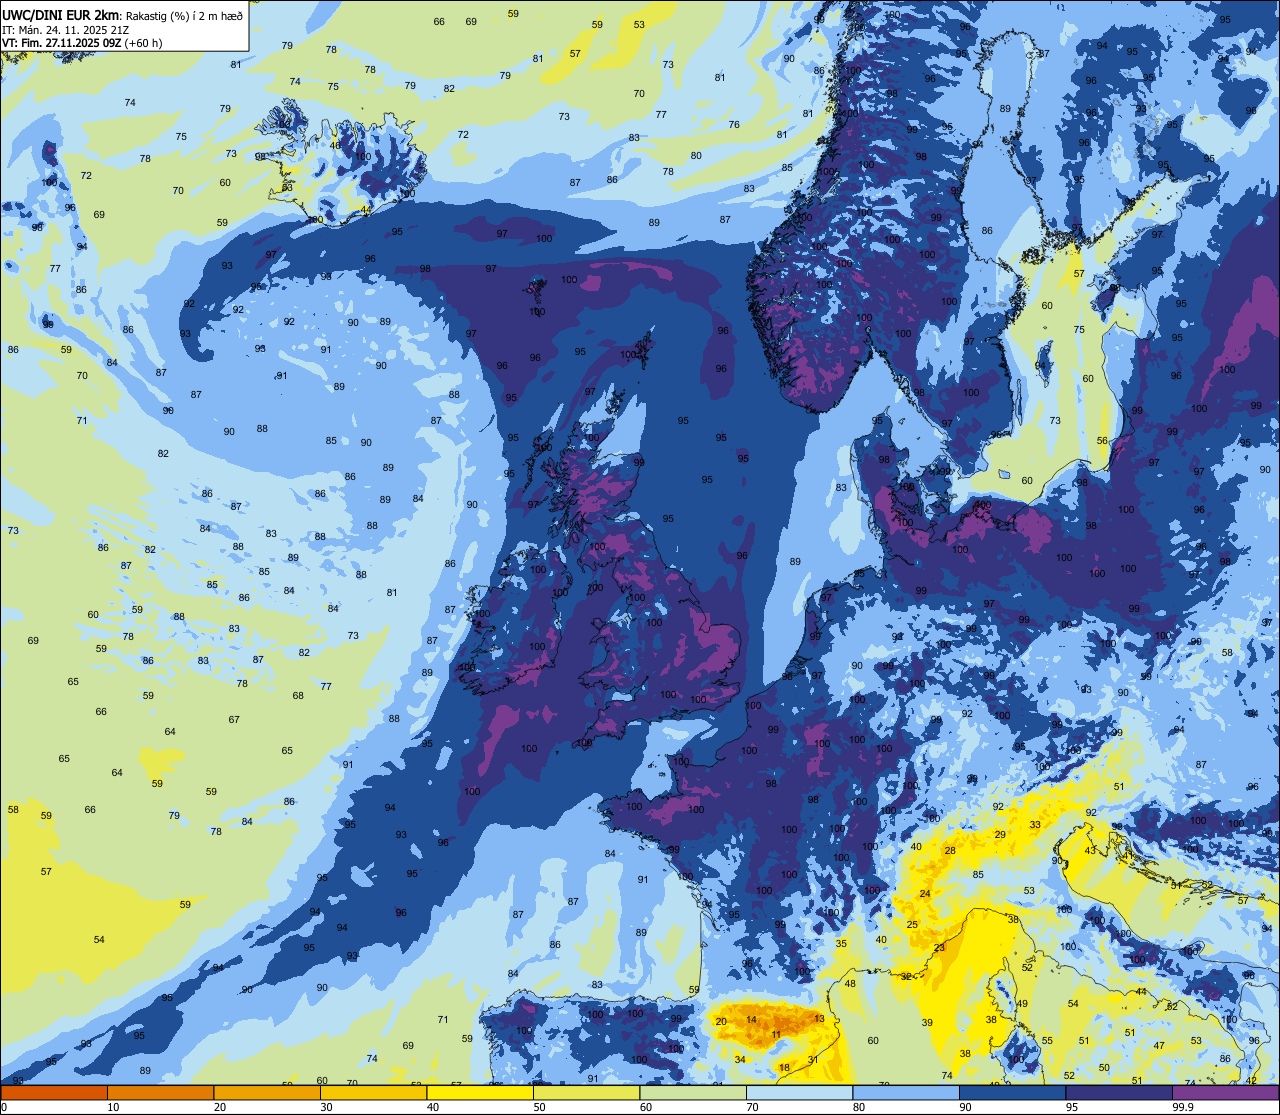Click the humidity value '33' in yellow Alps area

tap(1035, 825)
